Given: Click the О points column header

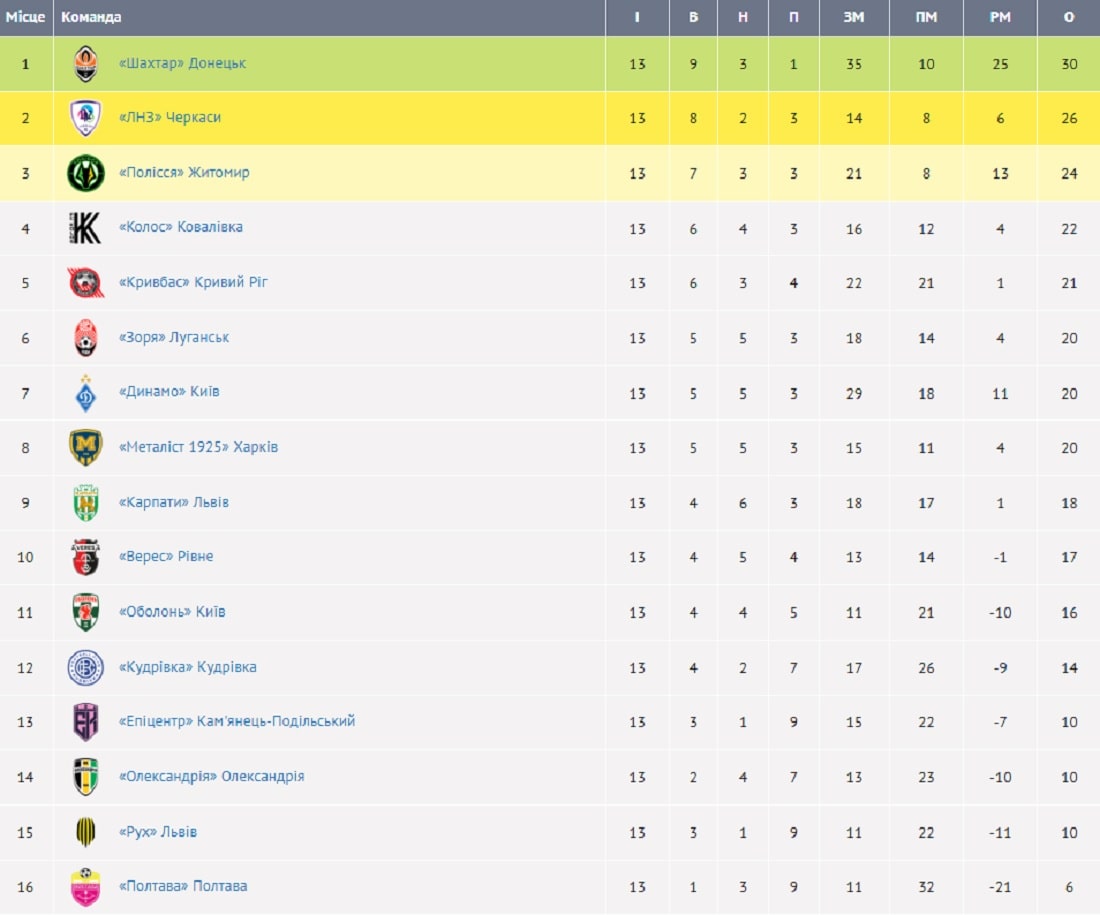Looking at the screenshot, I should [x=1069, y=17].
